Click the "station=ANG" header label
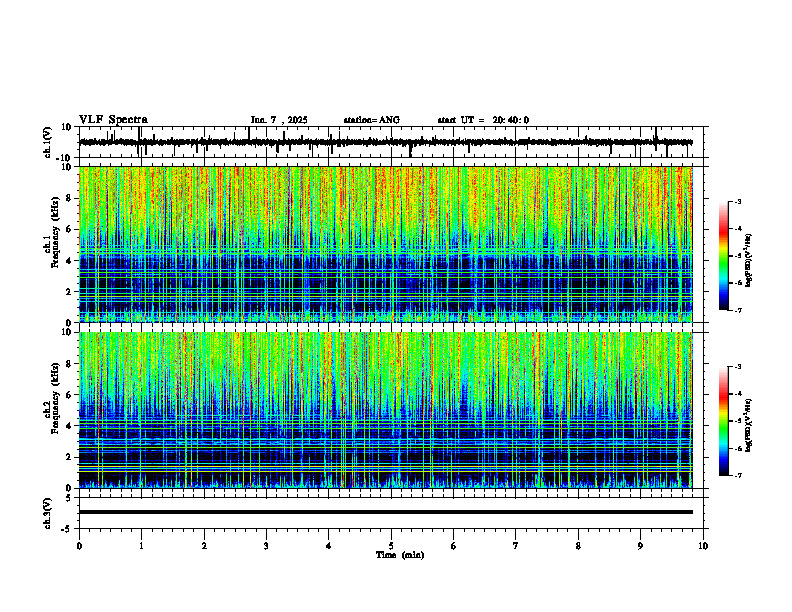This screenshot has width=792, height=612. [x=371, y=120]
